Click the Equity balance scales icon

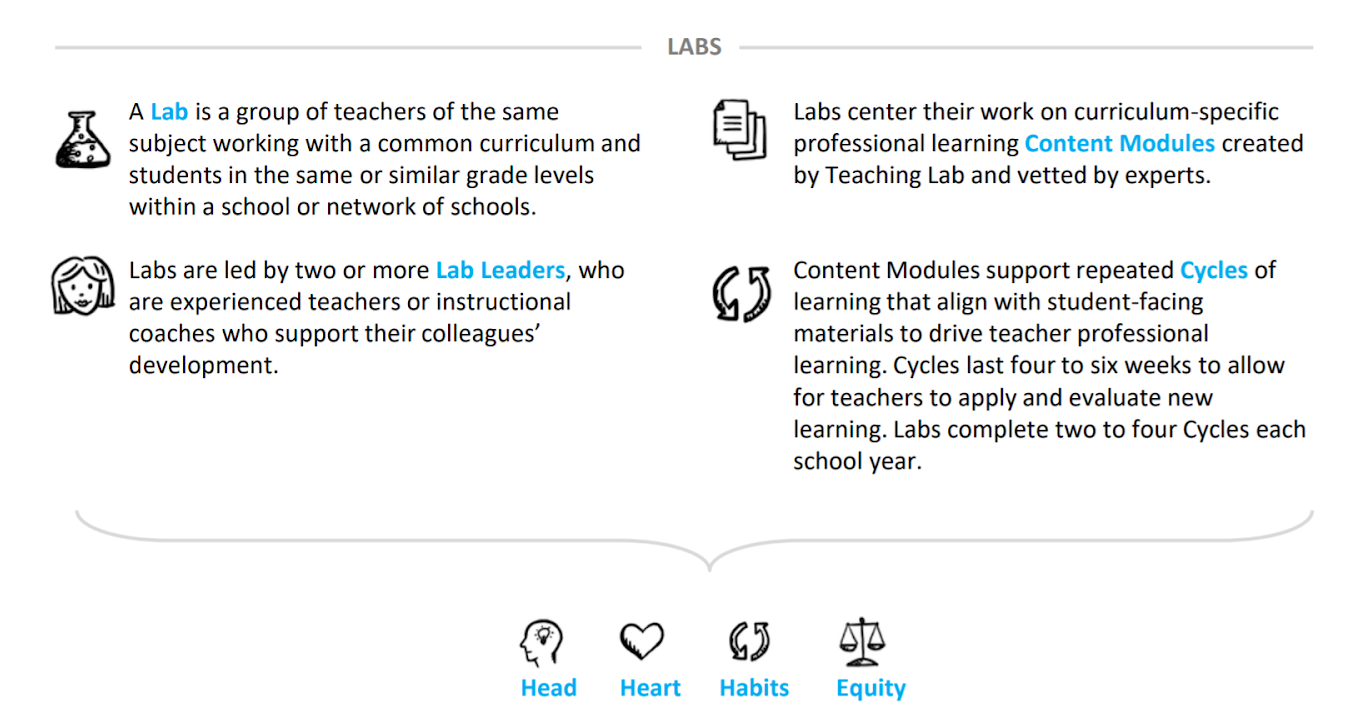[x=862, y=642]
